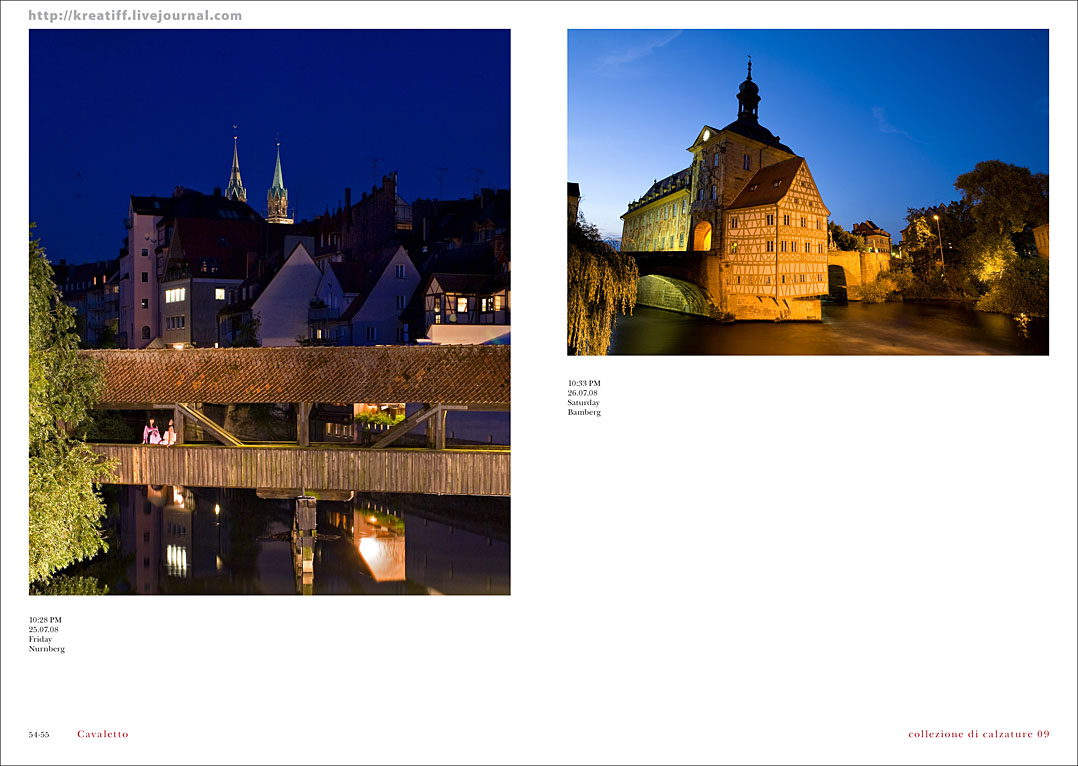Click the red 'Cavaletto' footer text
Image resolution: width=1078 pixels, height=766 pixels.
tap(103, 734)
